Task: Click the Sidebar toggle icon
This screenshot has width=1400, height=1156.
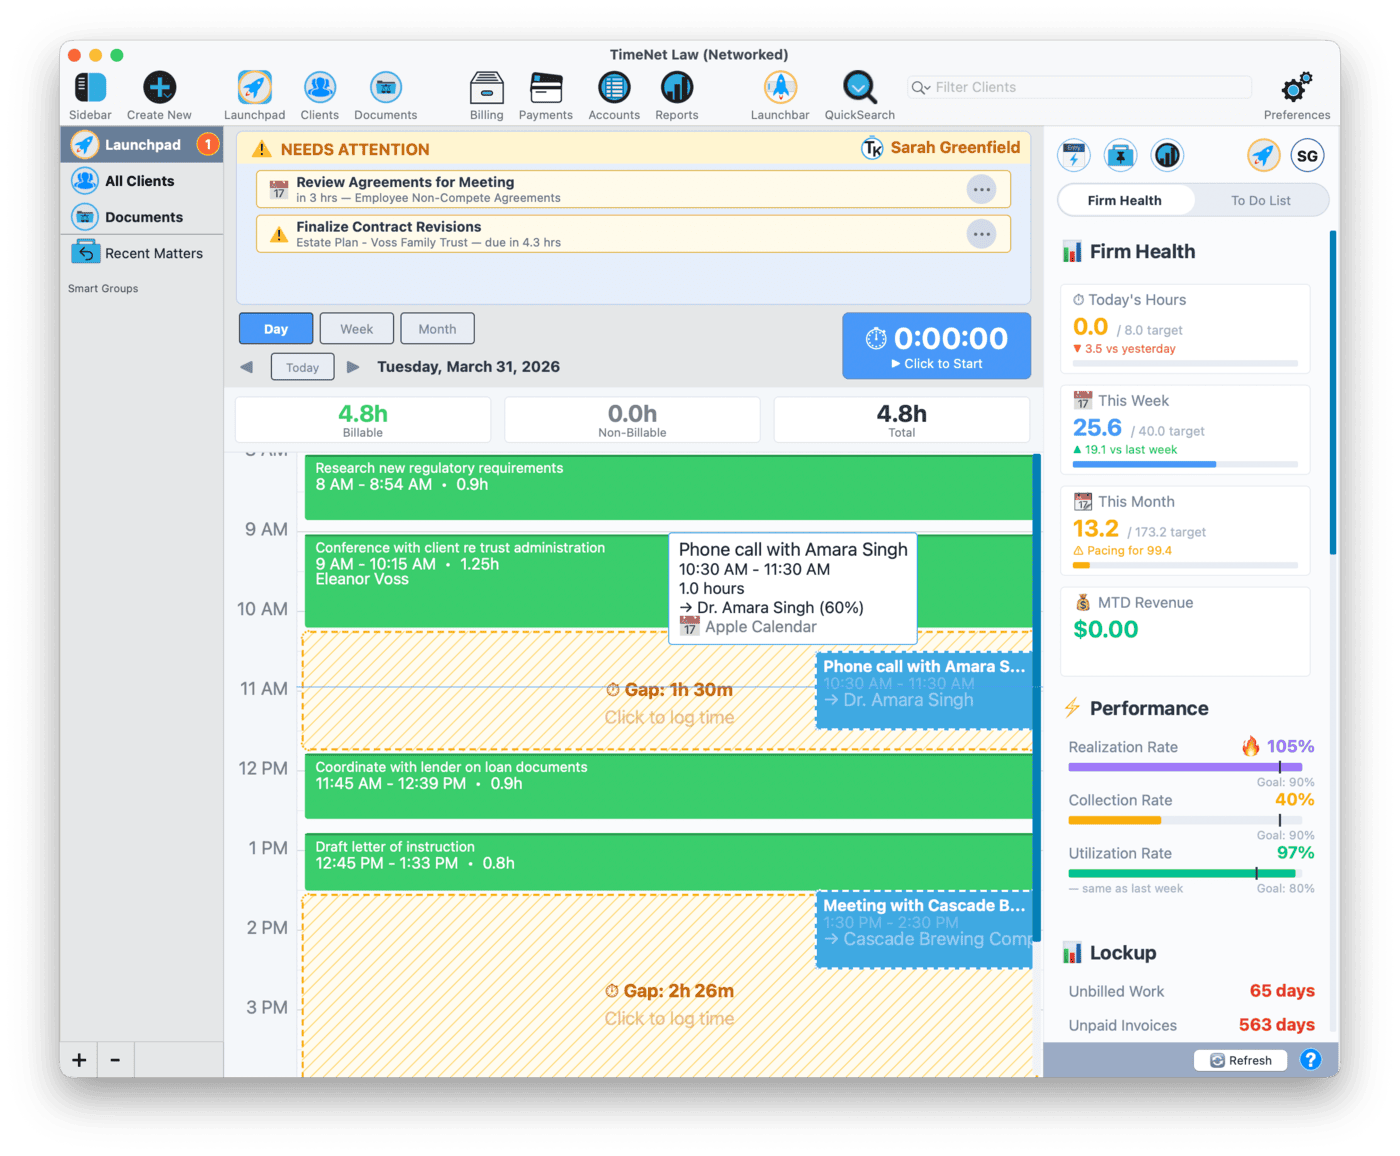Action: point(89,87)
